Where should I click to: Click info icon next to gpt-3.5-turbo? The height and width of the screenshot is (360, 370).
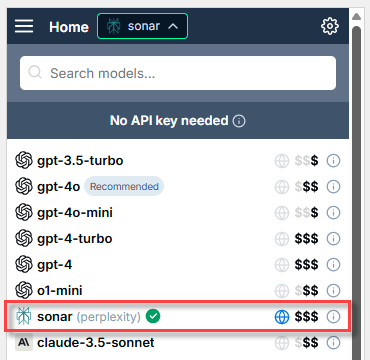[x=333, y=161]
